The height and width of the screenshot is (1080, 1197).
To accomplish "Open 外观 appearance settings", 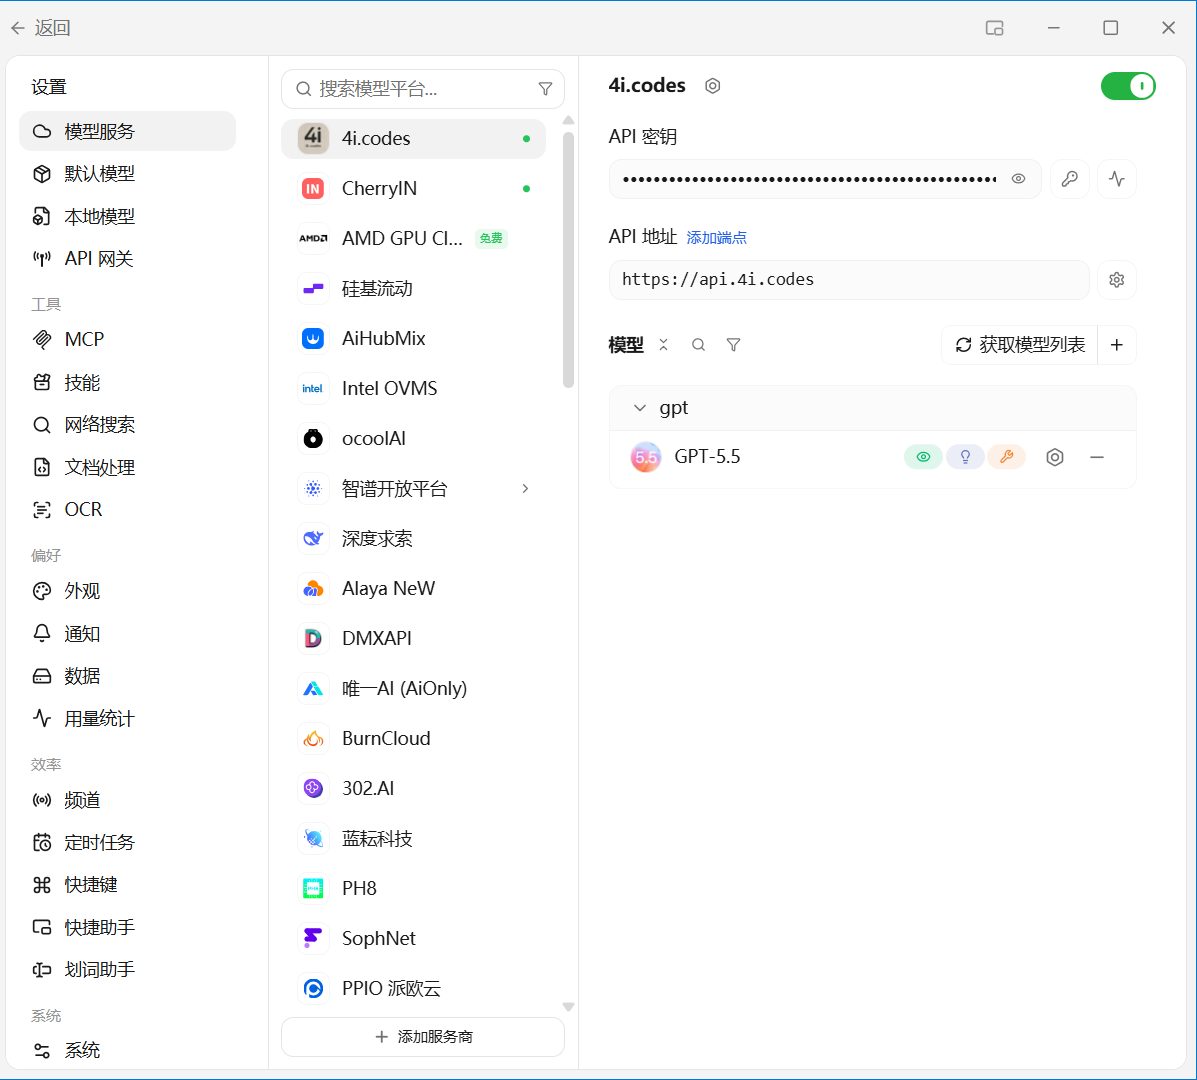I will click(127, 591).
